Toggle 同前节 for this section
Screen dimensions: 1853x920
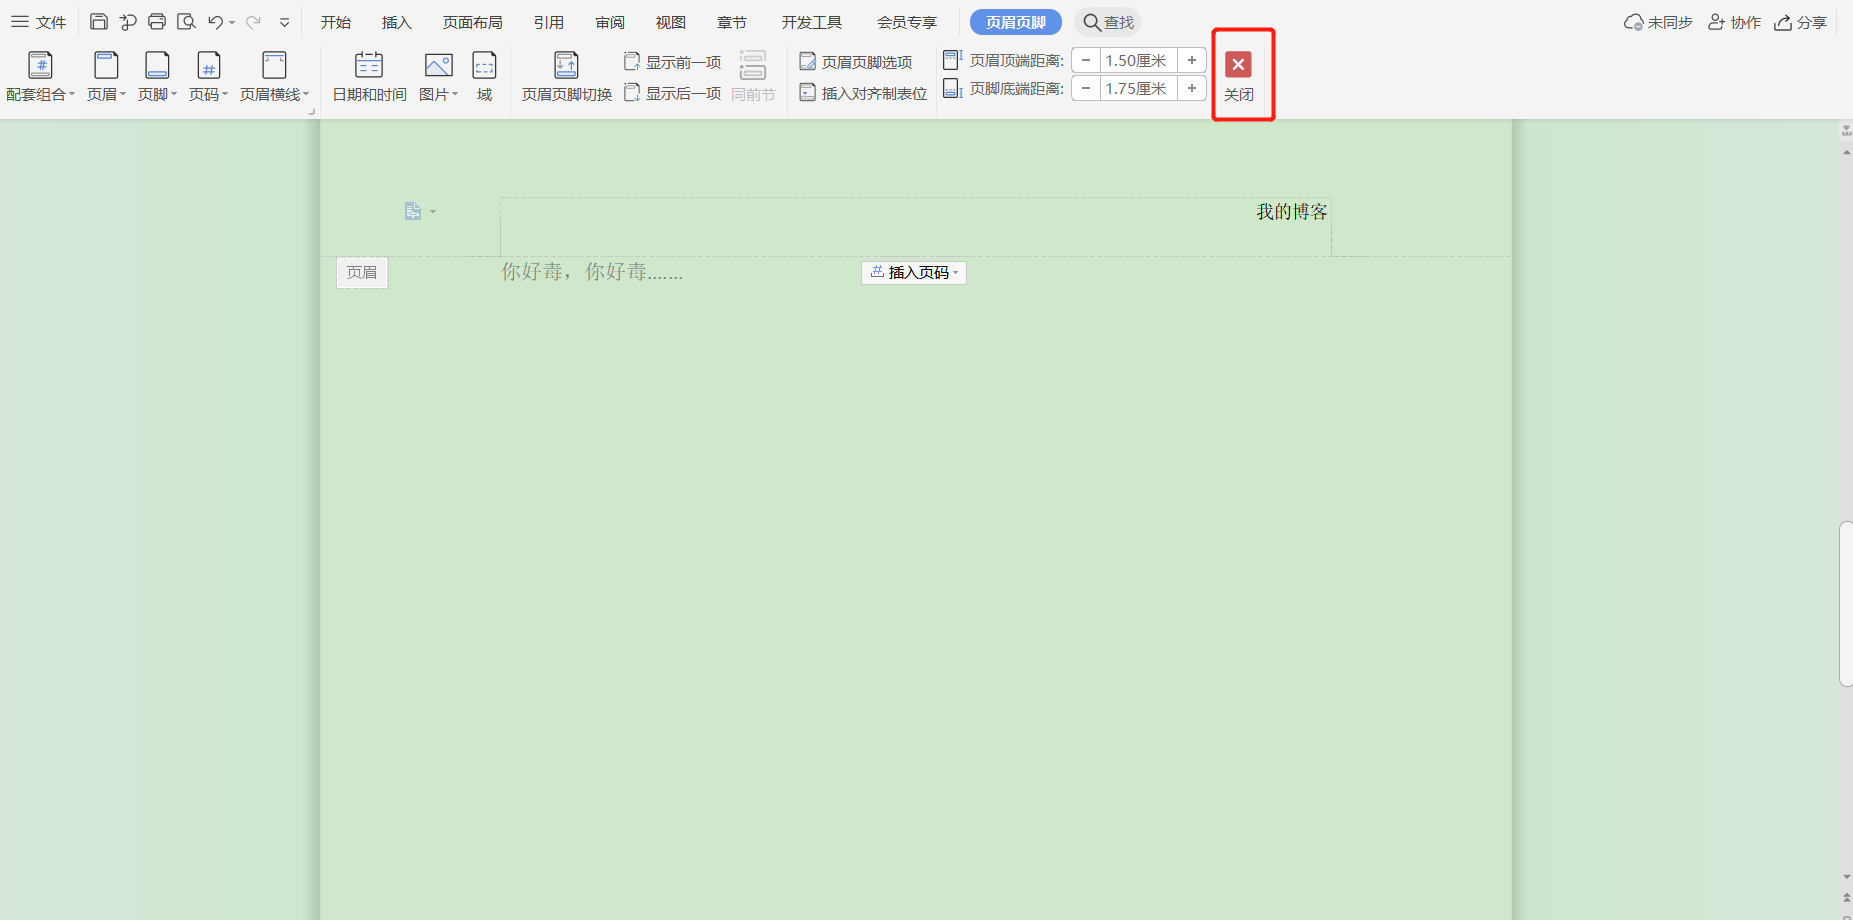tap(753, 75)
